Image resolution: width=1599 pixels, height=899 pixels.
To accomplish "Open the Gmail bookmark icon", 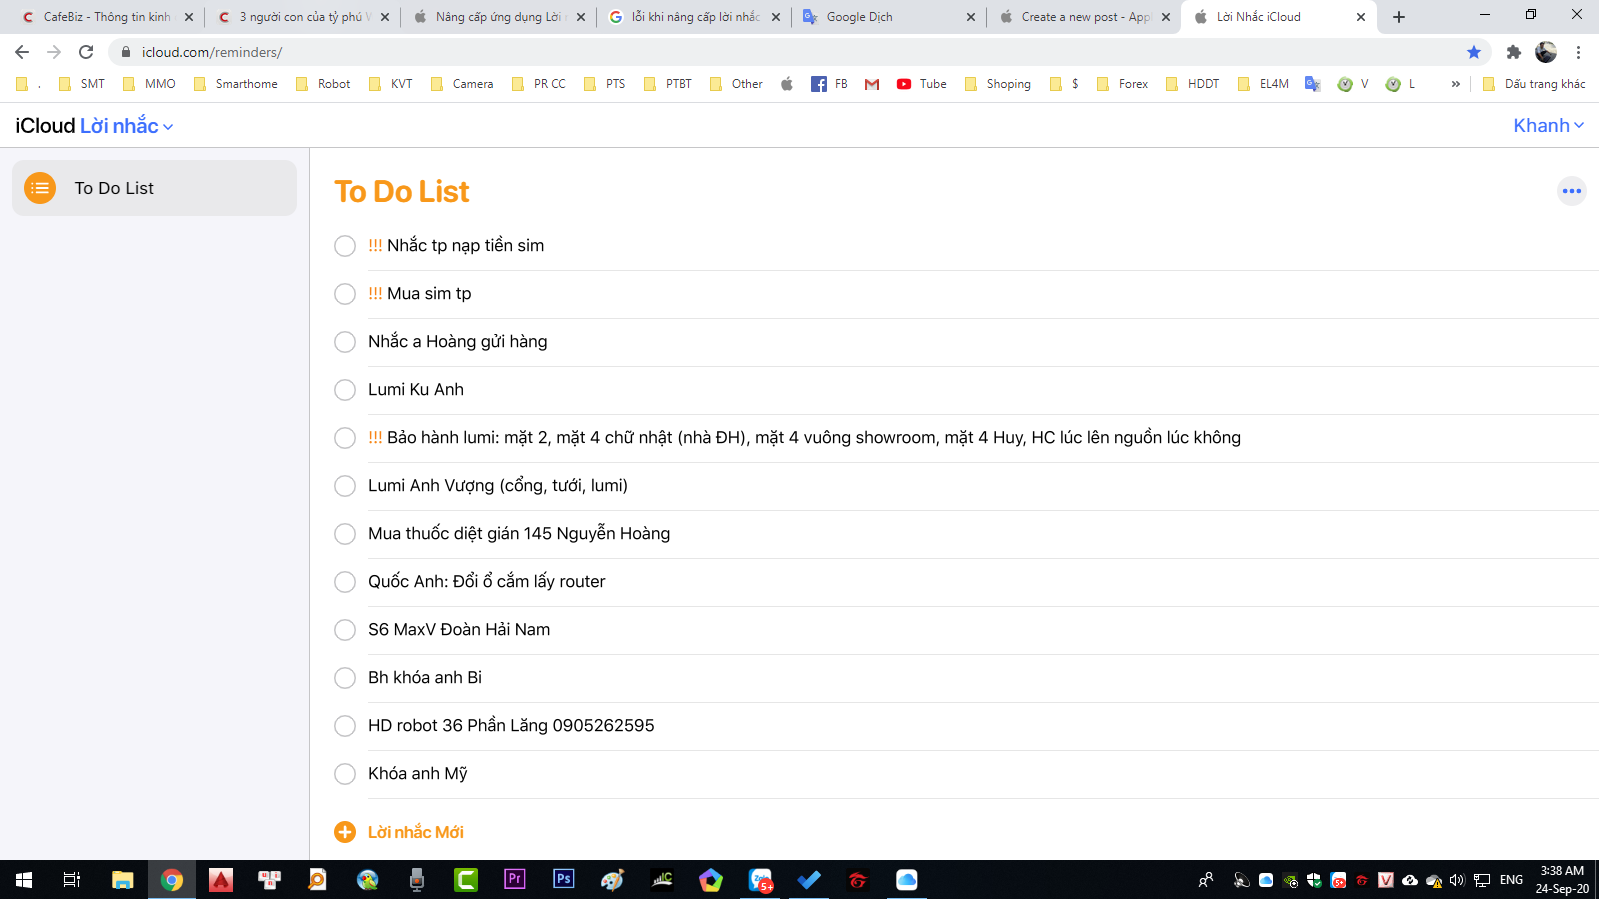I will click(872, 84).
